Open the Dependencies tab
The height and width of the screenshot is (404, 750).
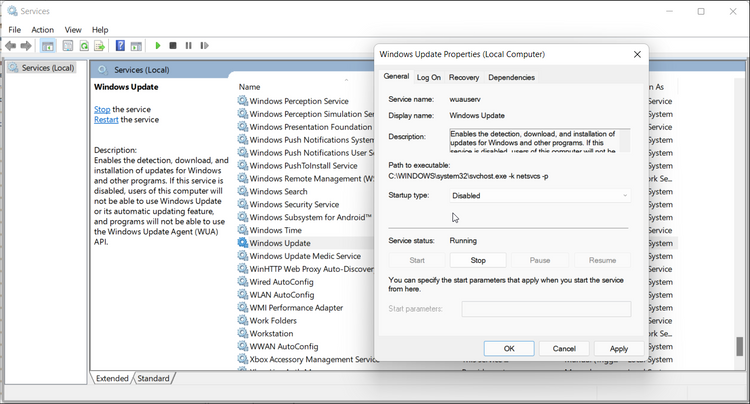[511, 77]
